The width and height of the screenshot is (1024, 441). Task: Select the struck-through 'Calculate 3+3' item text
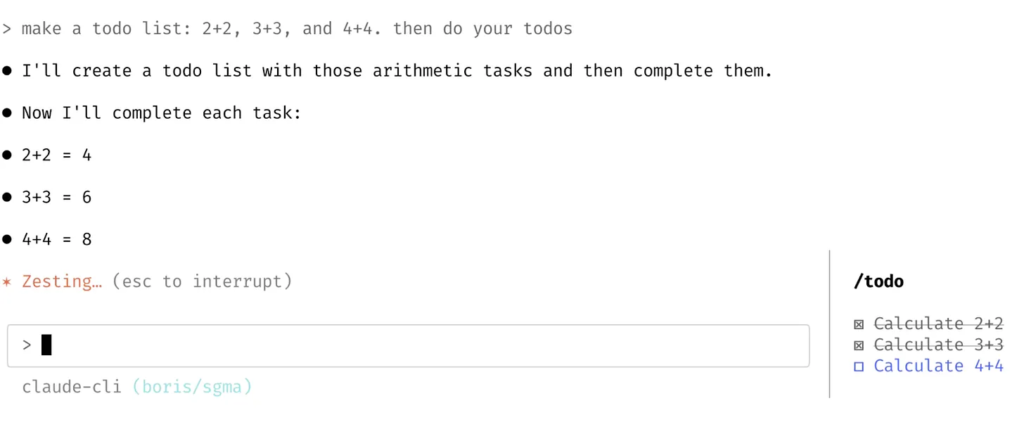938,345
